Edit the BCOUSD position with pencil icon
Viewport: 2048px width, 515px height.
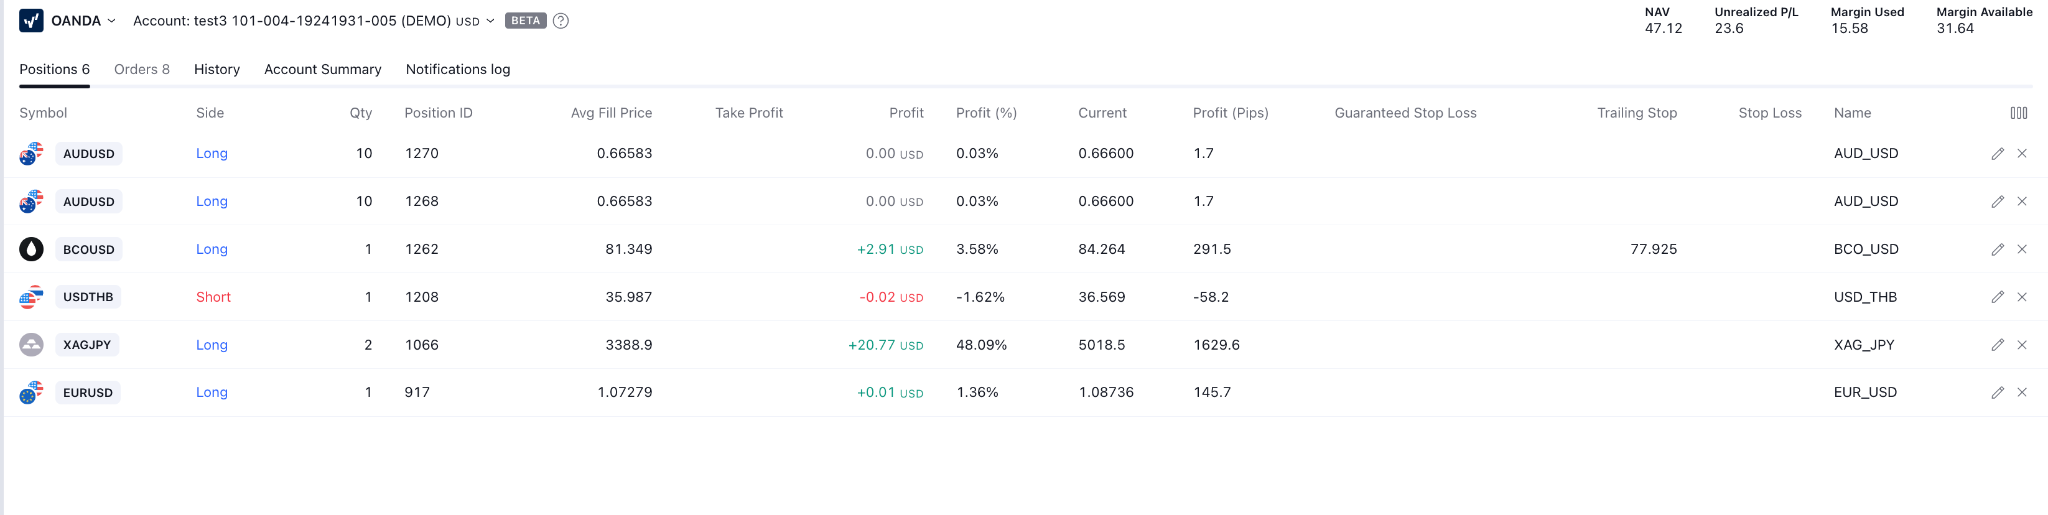coord(1997,249)
